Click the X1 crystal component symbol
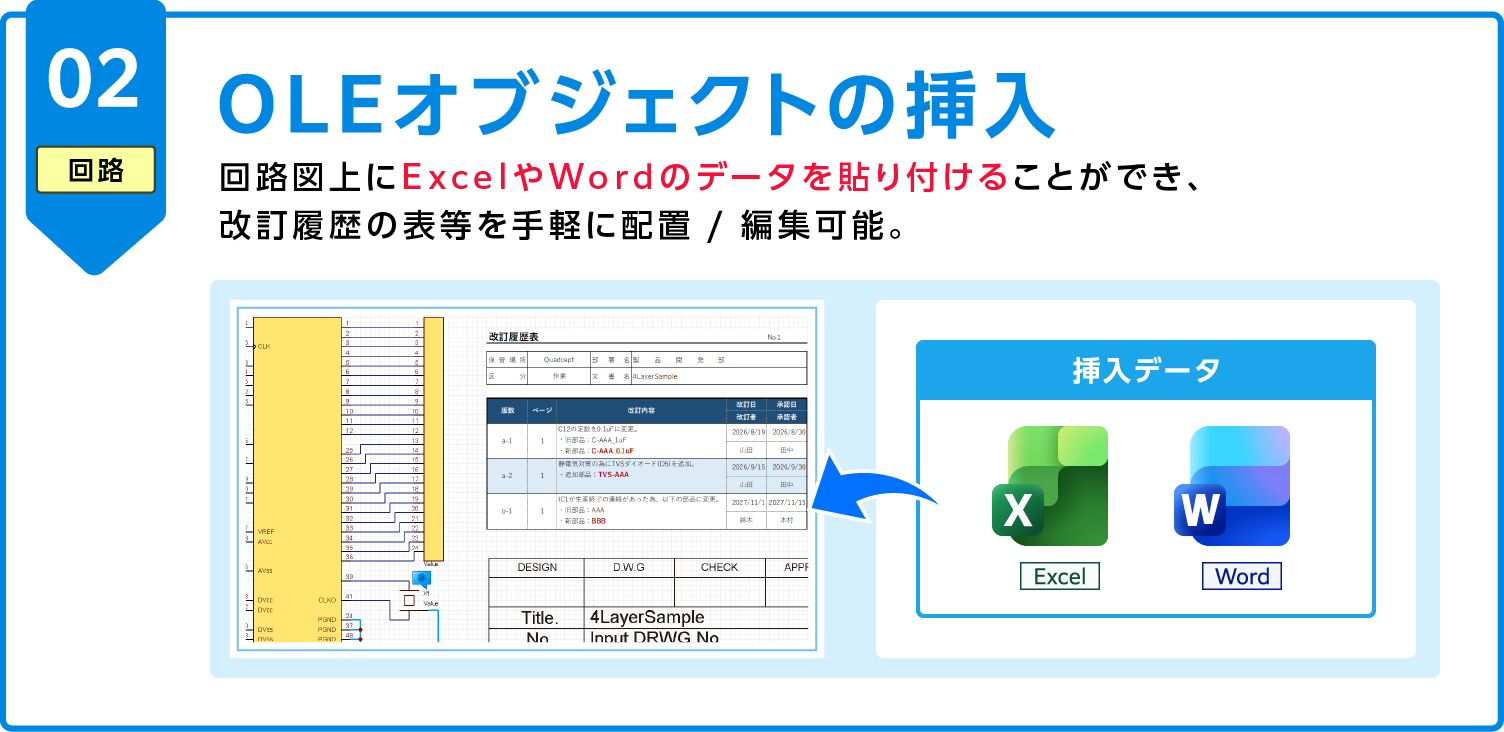The height and width of the screenshot is (732, 1504). click(409, 601)
